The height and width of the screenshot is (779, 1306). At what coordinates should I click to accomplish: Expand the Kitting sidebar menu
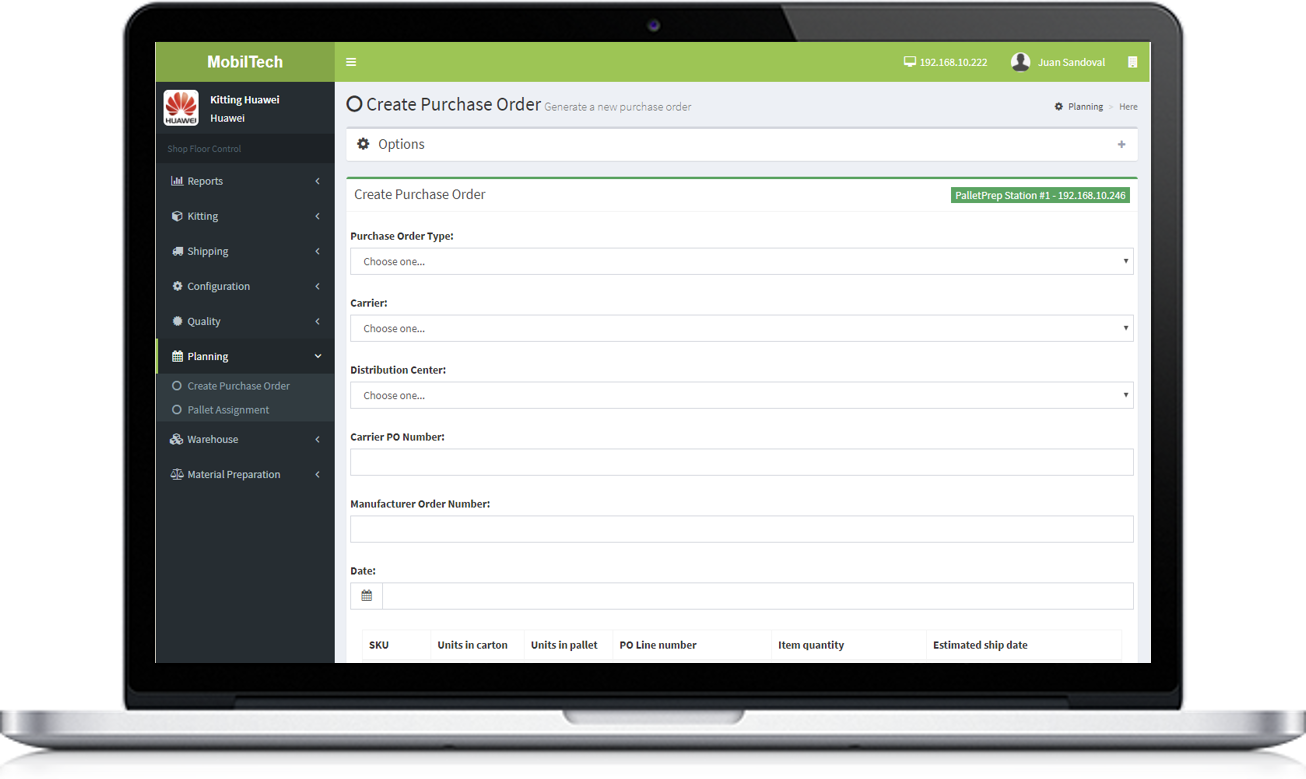pos(245,216)
